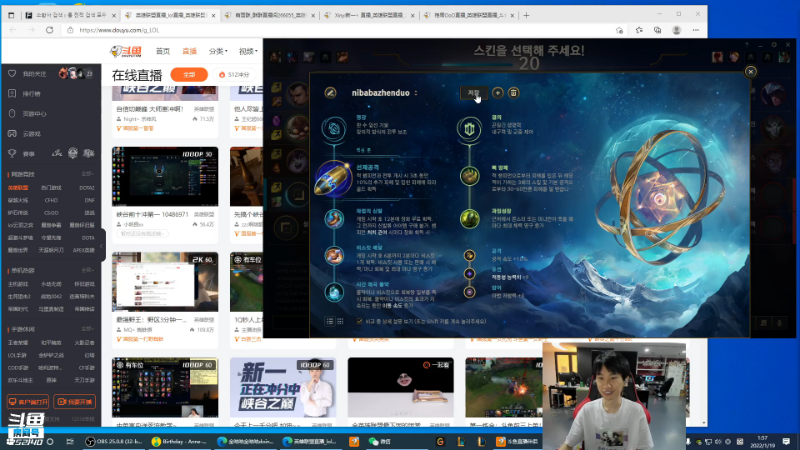Open 排行榜 in the Douyu sidebar

pyautogui.click(x=32, y=94)
